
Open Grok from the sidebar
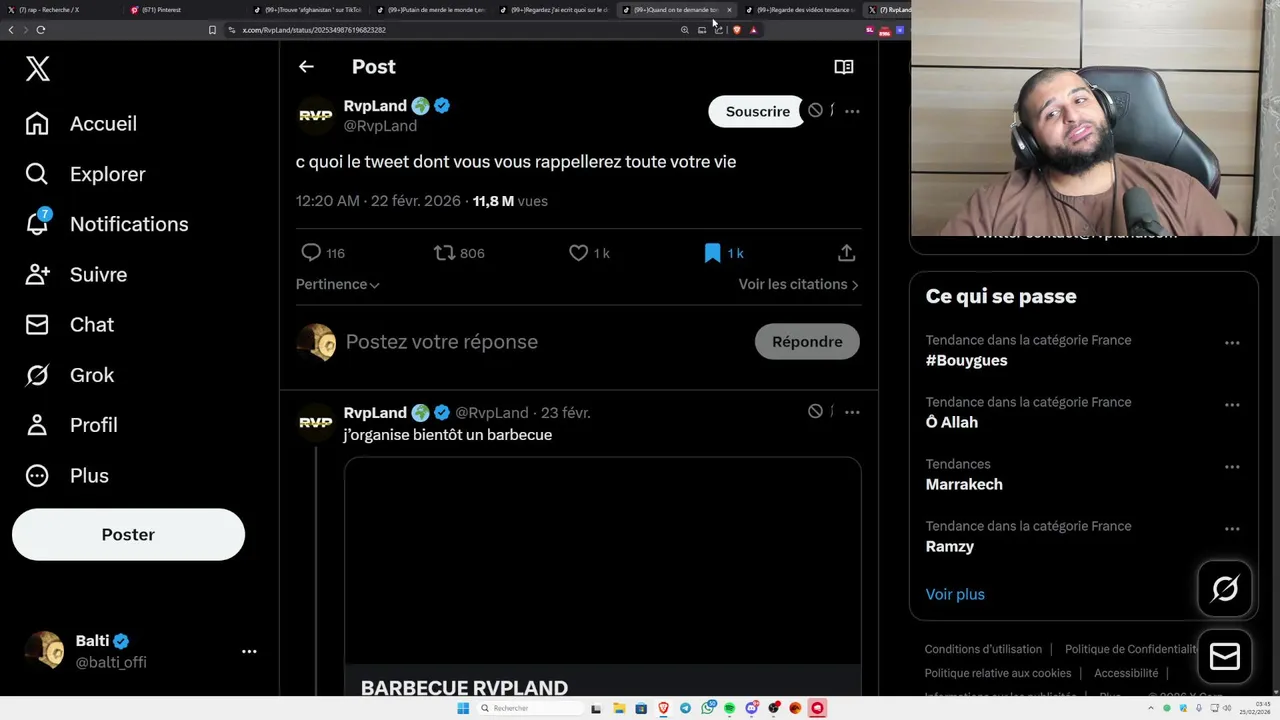click(69, 375)
